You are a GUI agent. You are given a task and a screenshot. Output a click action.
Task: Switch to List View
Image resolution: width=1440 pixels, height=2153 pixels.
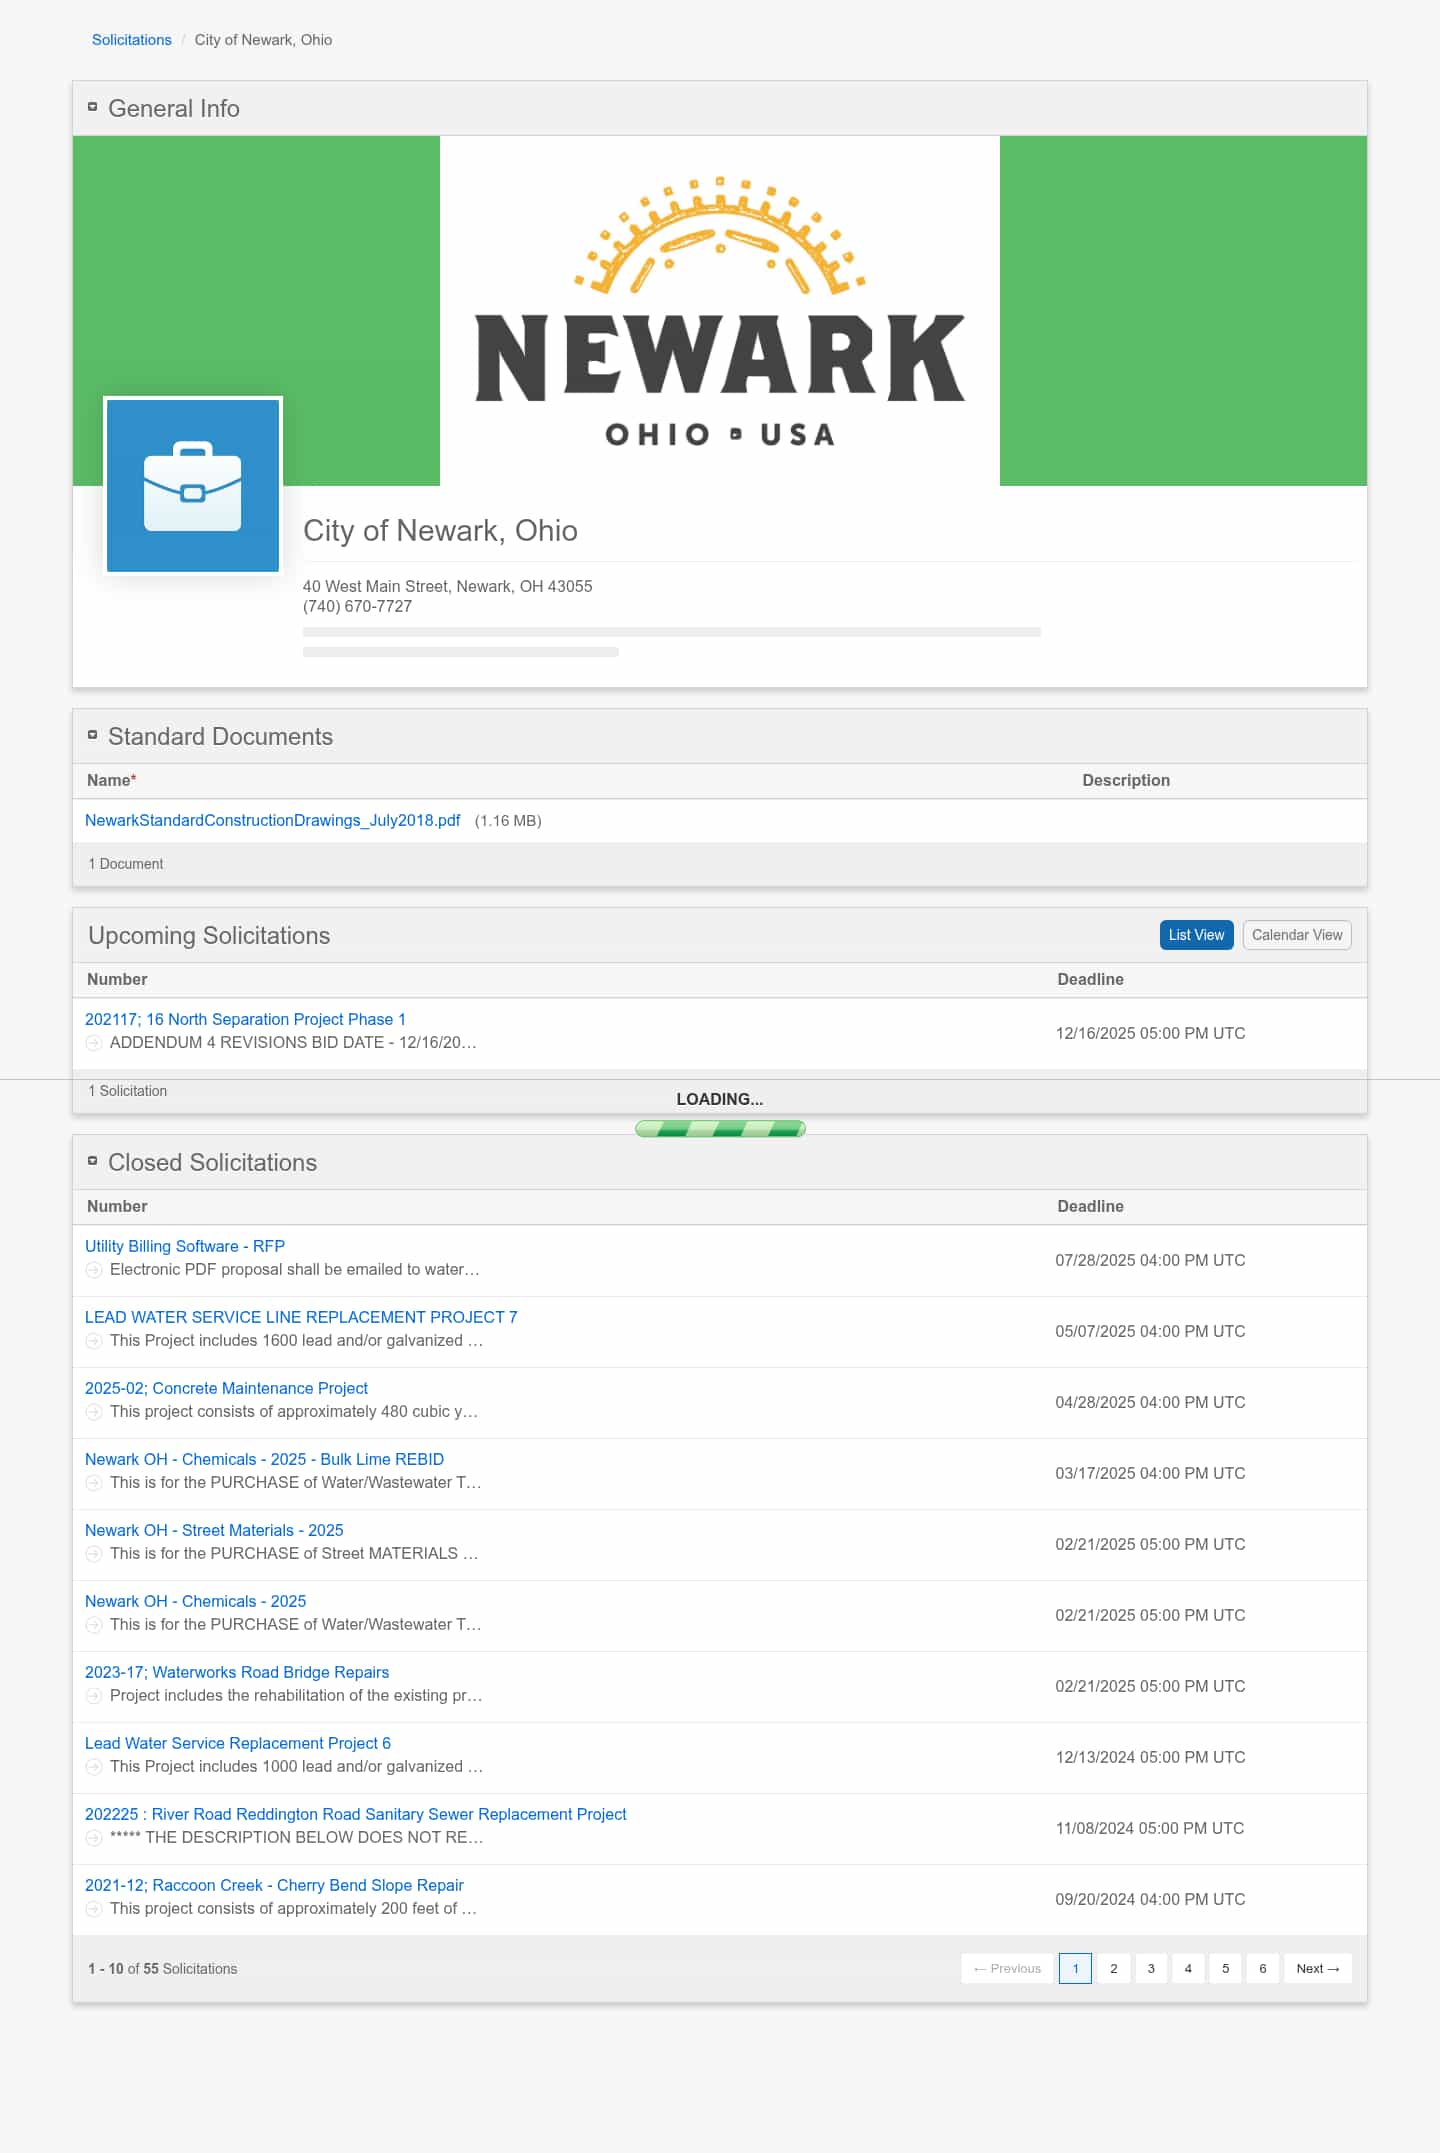pyautogui.click(x=1196, y=935)
